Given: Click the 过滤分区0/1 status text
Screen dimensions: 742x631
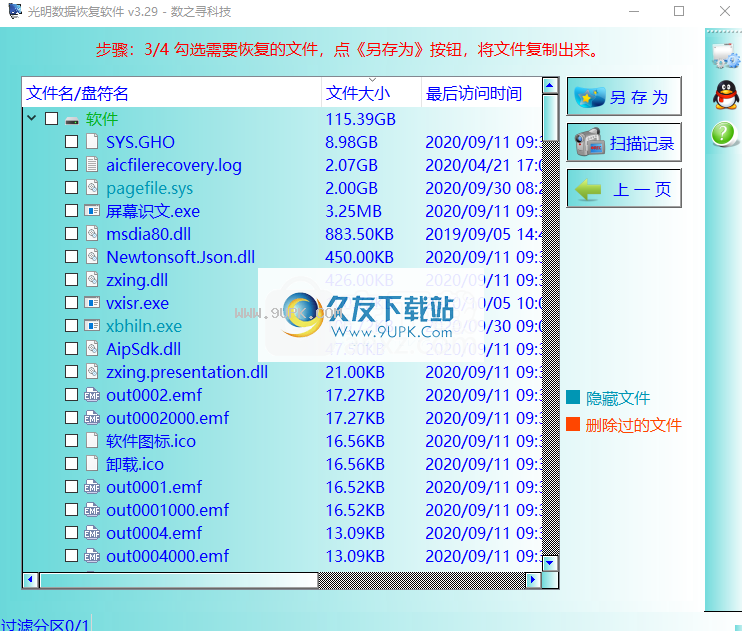Looking at the screenshot, I should coord(45,624).
